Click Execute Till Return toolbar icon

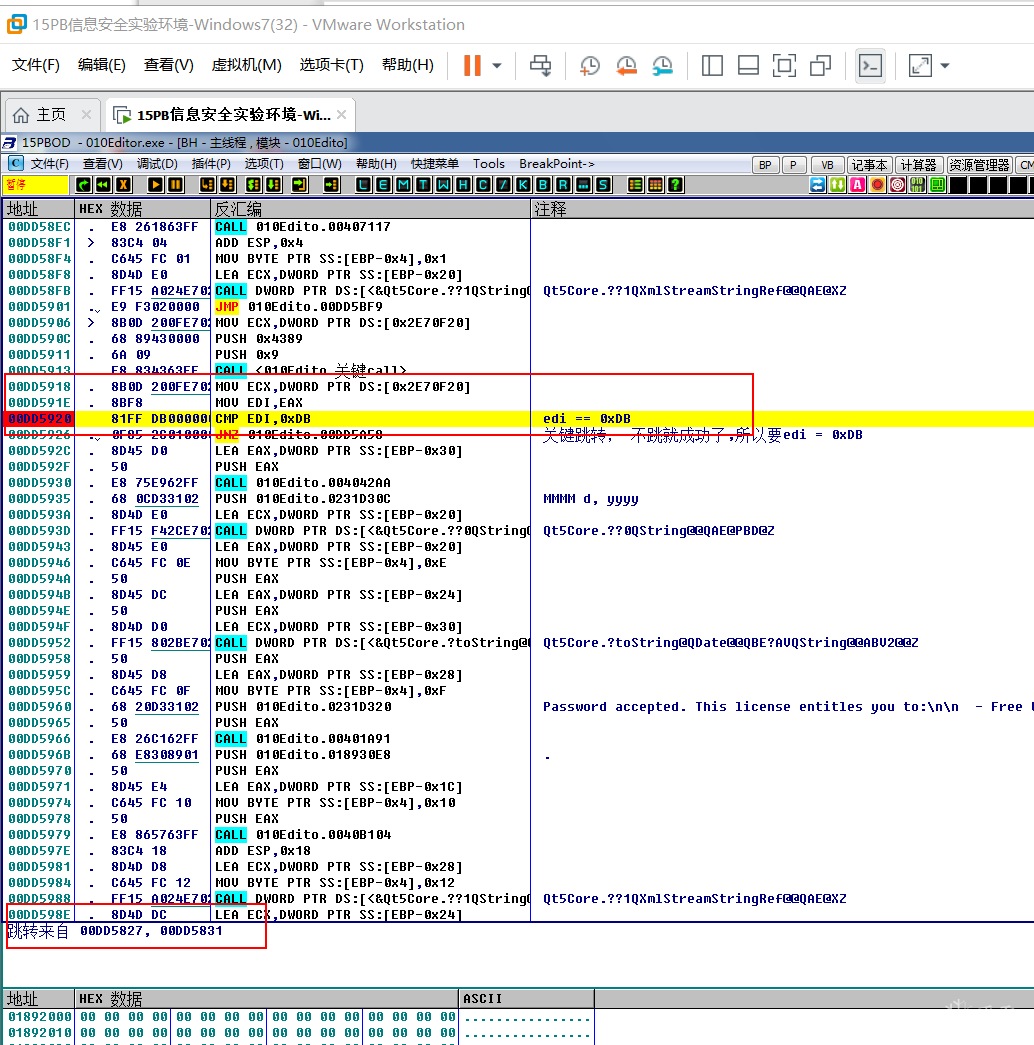[x=299, y=185]
